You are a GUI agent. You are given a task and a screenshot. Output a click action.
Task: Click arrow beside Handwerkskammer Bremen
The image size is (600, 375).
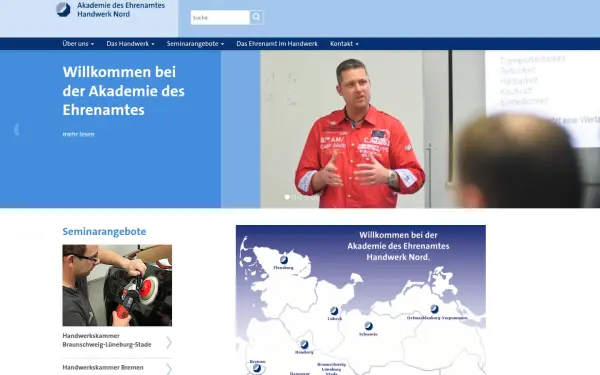coord(169,369)
